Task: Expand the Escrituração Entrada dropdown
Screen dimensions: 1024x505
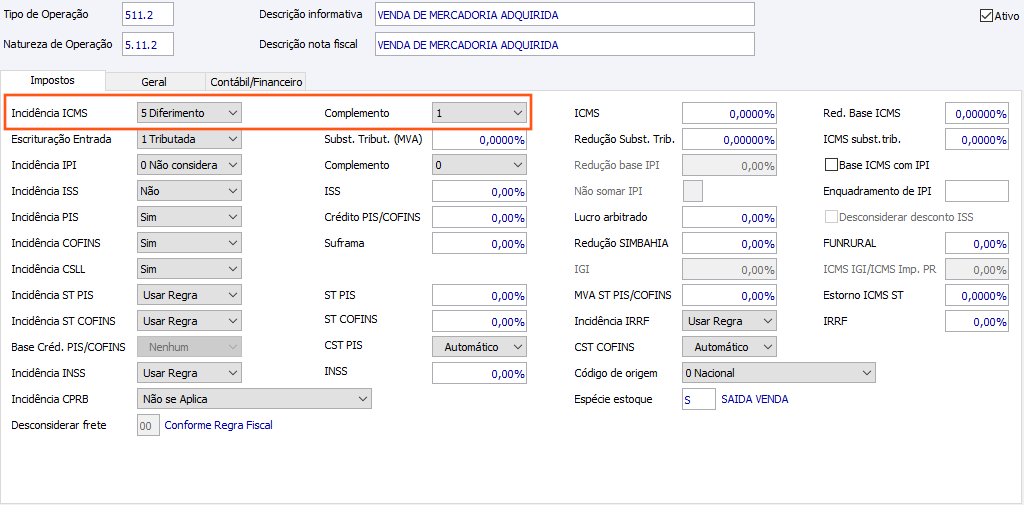Action: point(189,139)
